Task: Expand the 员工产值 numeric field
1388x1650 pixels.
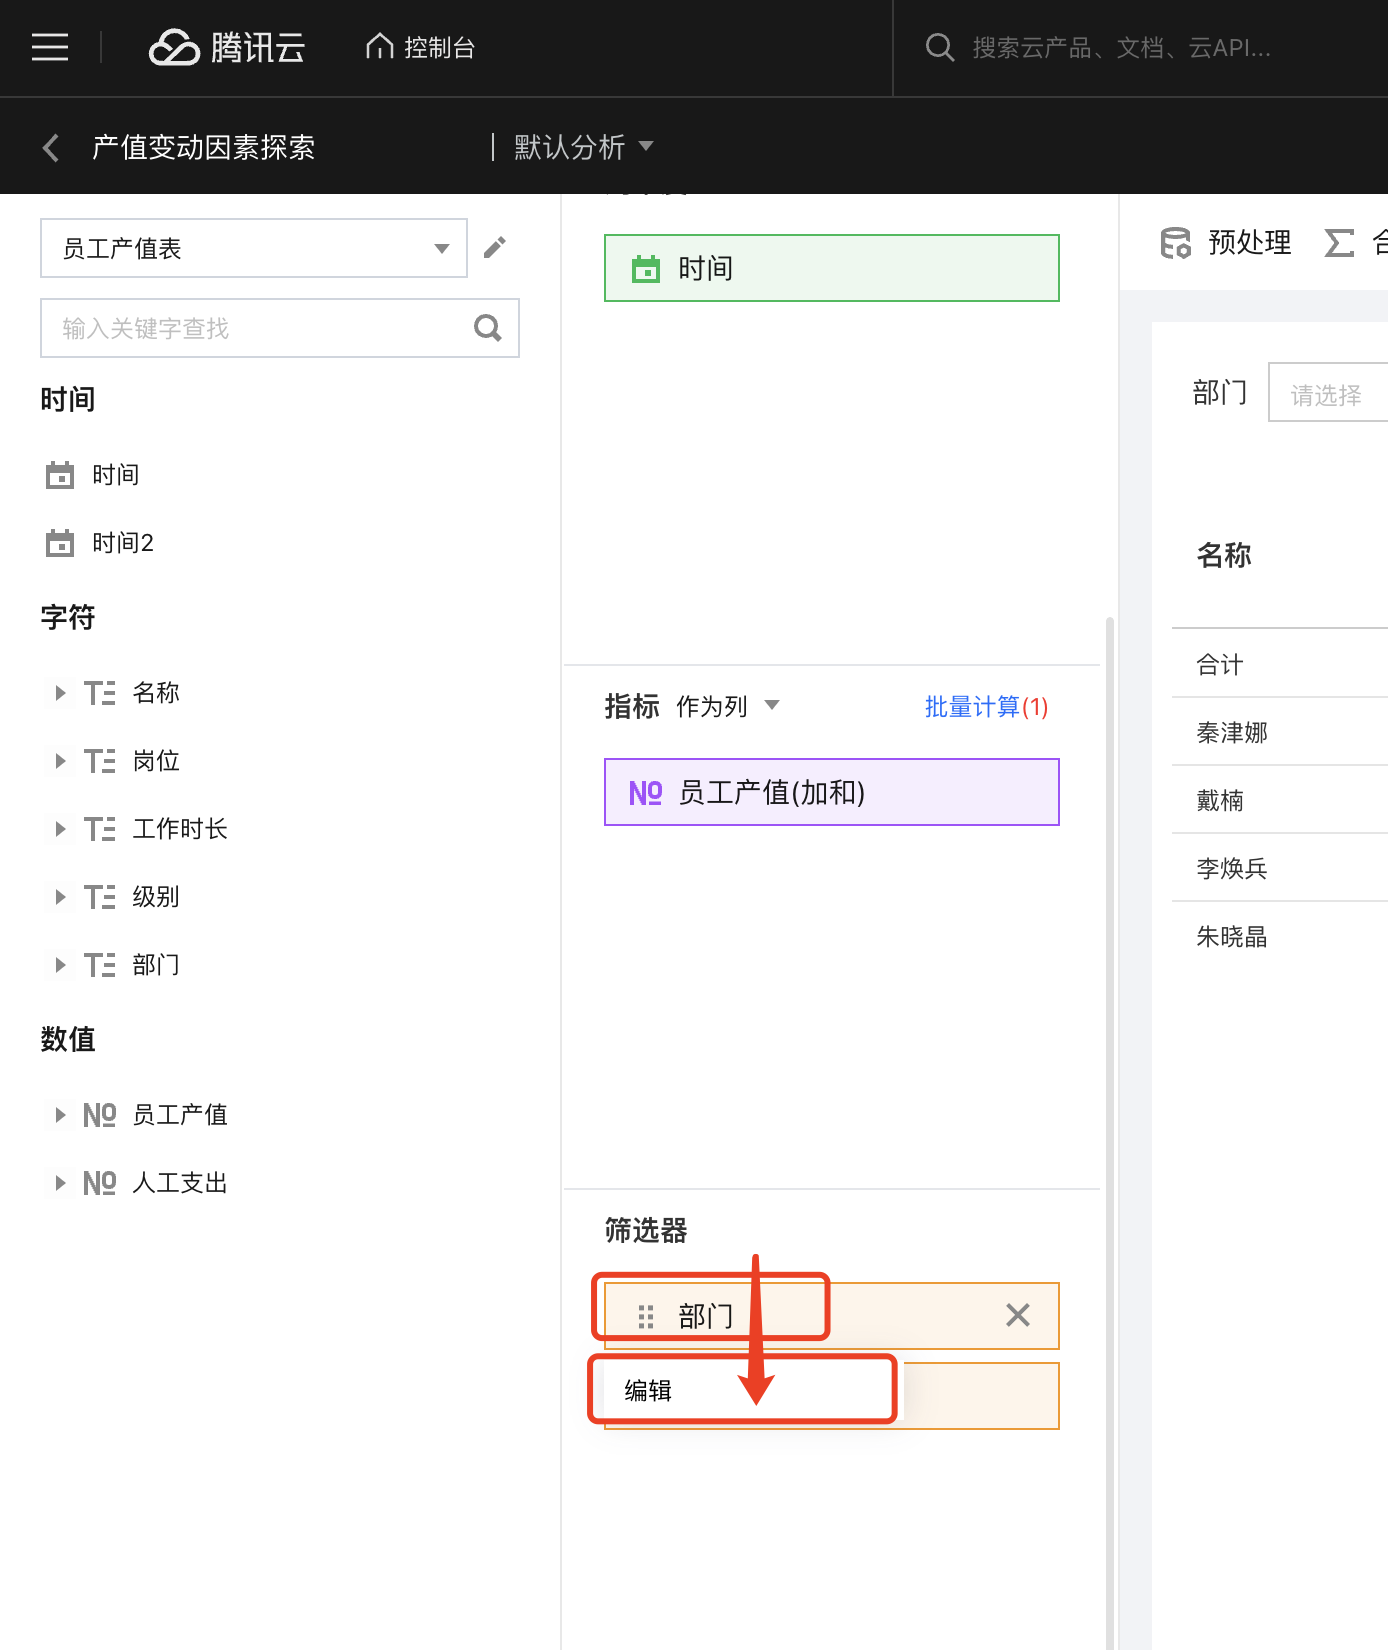Action: point(61,1115)
